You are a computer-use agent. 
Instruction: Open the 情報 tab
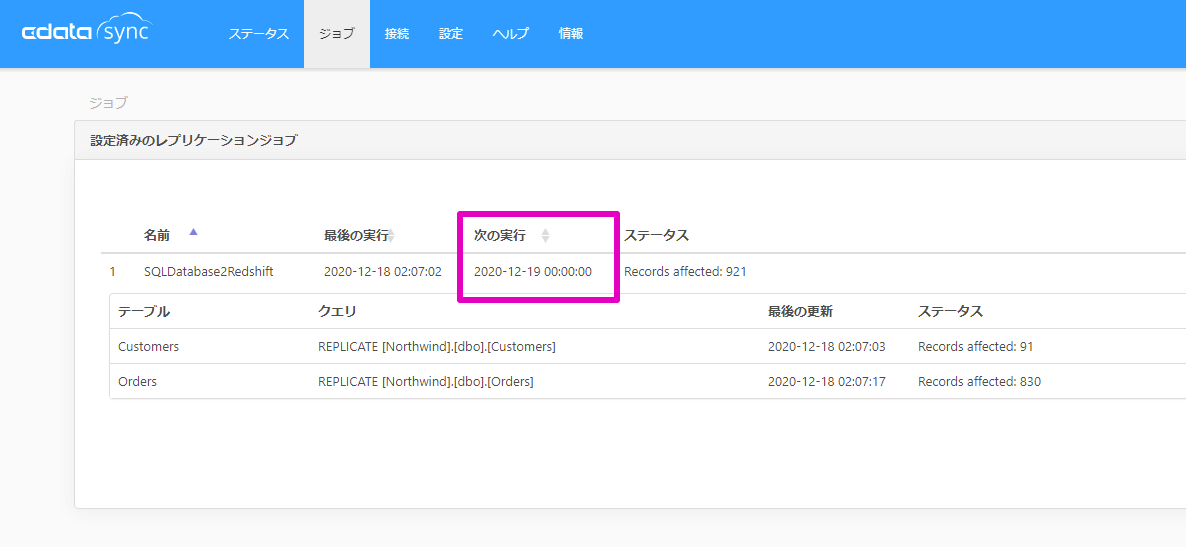click(x=571, y=33)
